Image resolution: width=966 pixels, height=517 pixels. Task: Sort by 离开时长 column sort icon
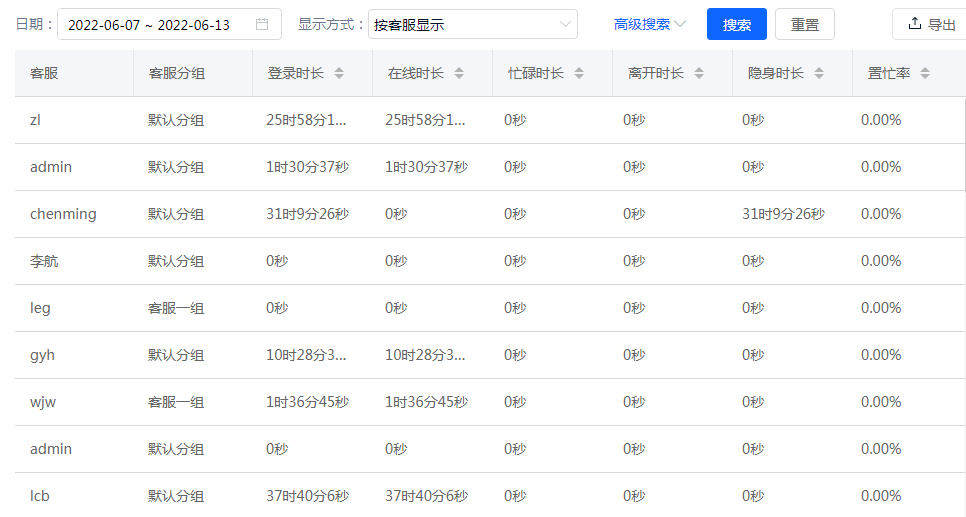coord(699,73)
